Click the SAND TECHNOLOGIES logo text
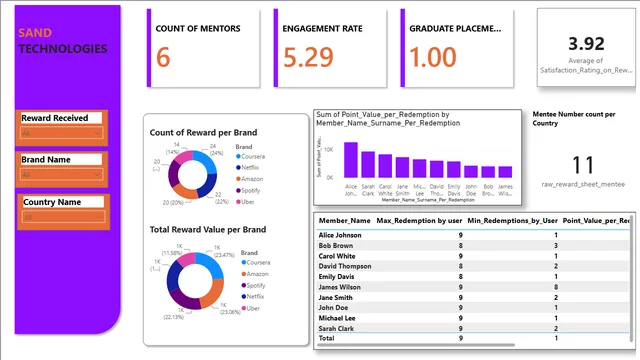The image size is (640, 360). click(62, 41)
